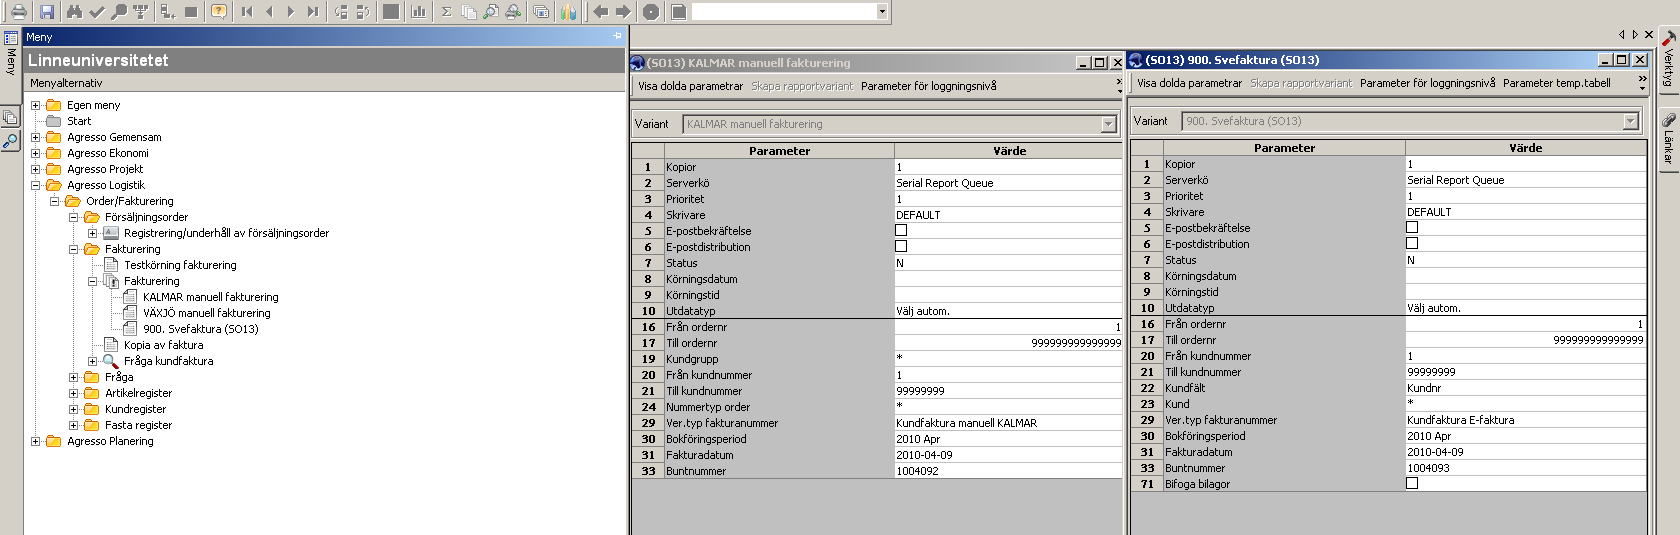The height and width of the screenshot is (535, 1680).
Task: Click the Meny list icon in sidebar
Action: coord(11,38)
